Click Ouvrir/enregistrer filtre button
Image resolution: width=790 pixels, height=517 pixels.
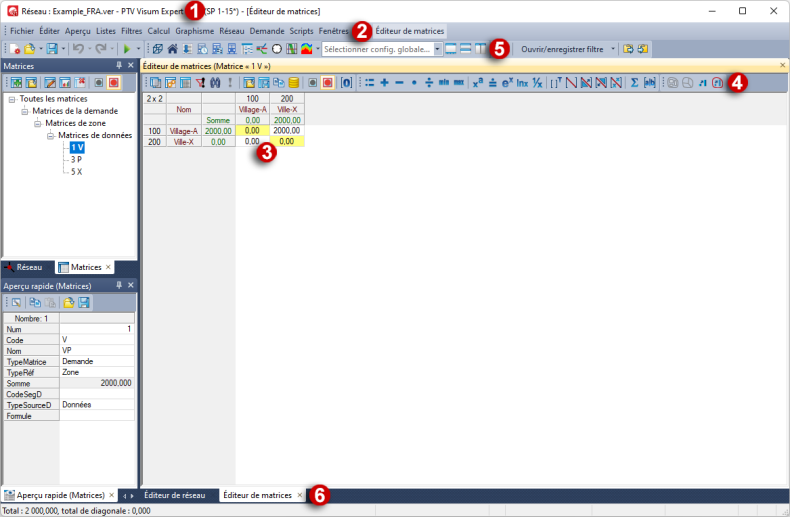point(566,48)
